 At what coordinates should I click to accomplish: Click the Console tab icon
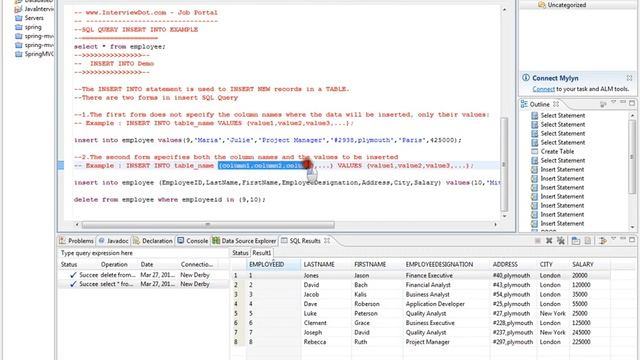click(180, 241)
